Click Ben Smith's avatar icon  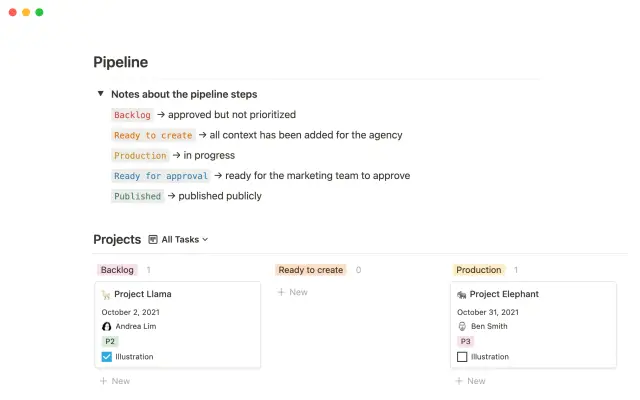(x=462, y=327)
